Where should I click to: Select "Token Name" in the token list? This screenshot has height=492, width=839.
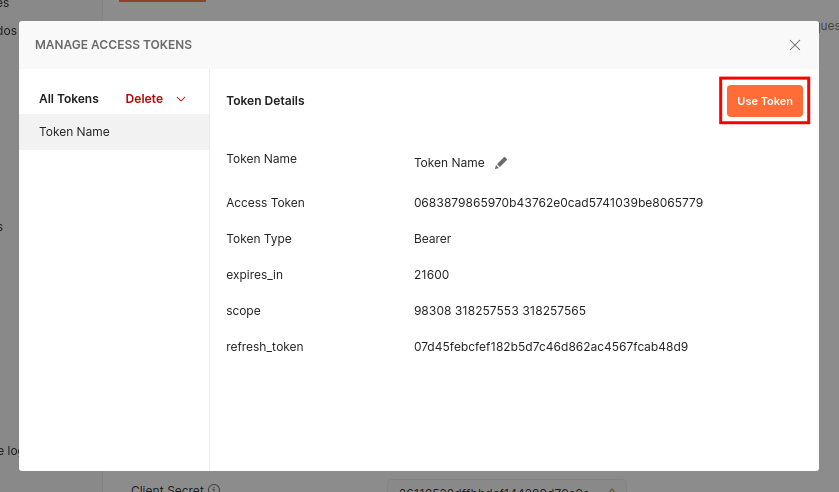coord(74,132)
